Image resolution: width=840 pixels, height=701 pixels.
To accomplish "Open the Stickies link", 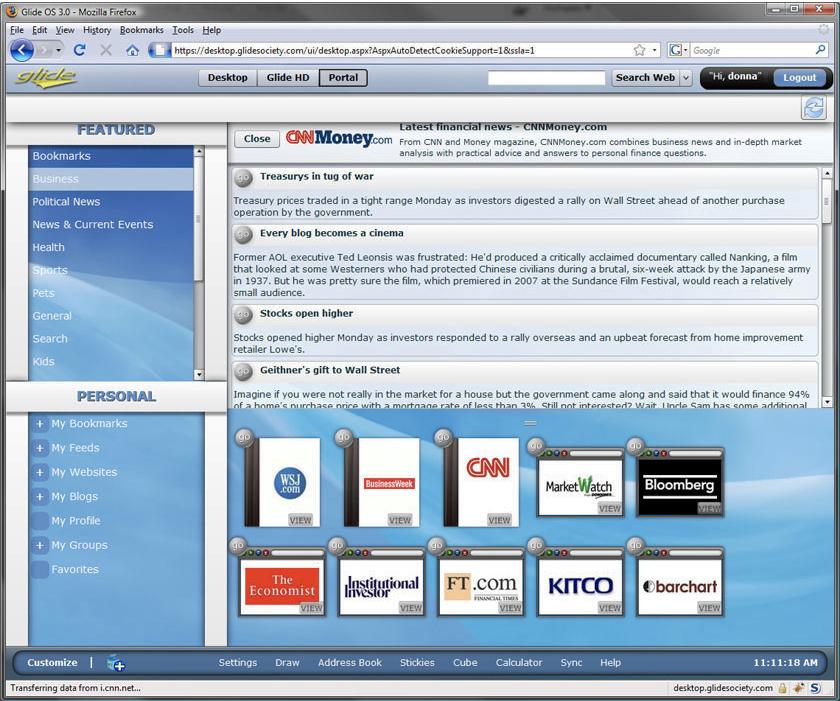I will click(417, 662).
